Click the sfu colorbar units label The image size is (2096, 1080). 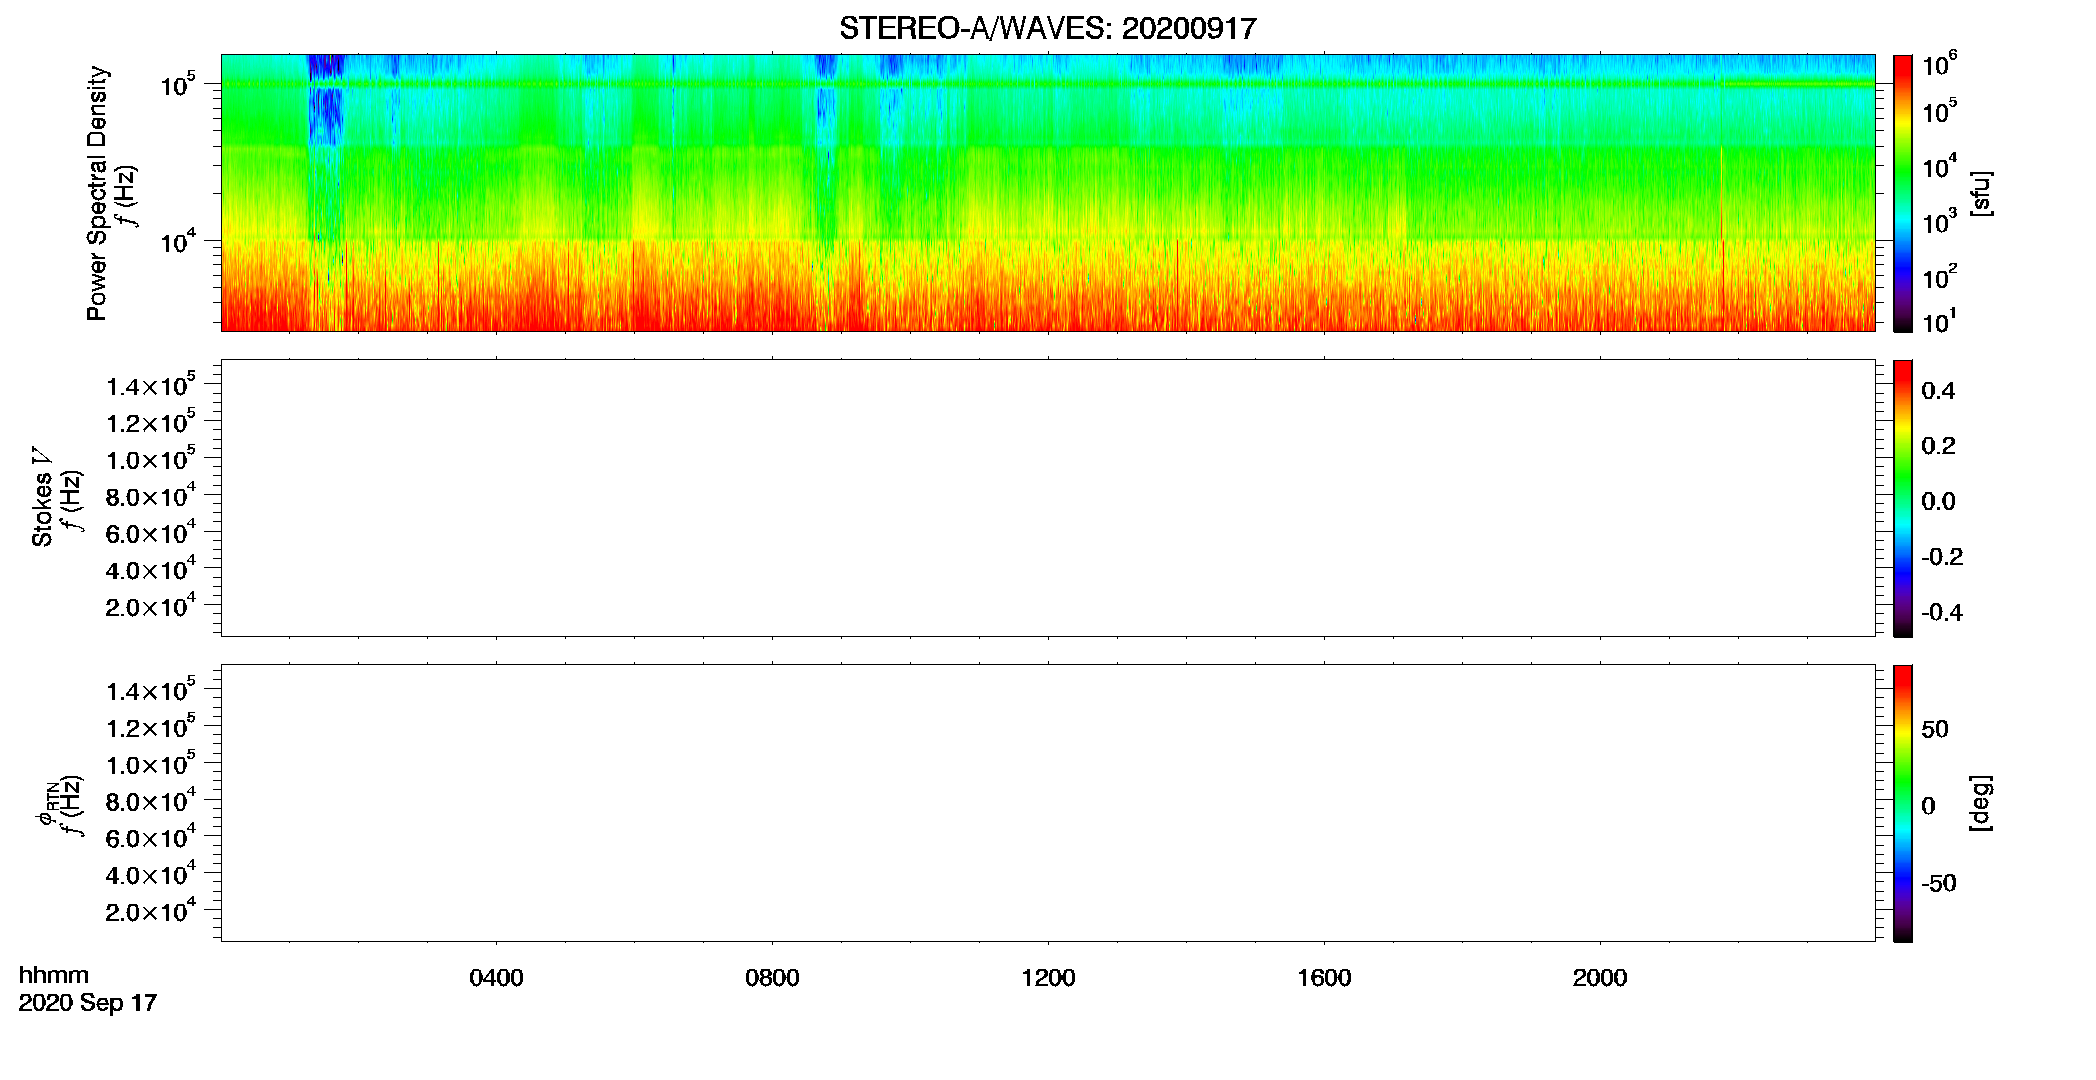1980,194
